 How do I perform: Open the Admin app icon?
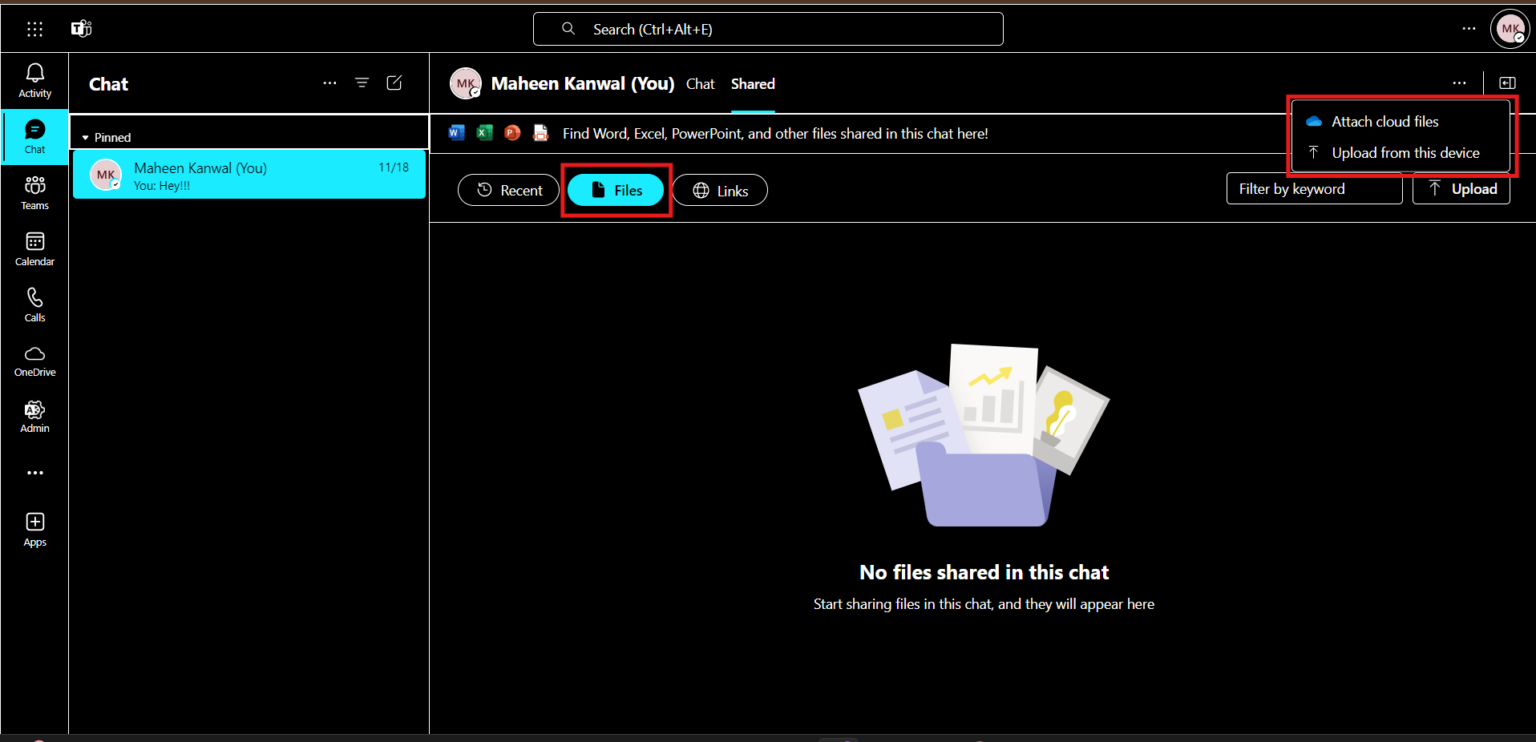[35, 416]
